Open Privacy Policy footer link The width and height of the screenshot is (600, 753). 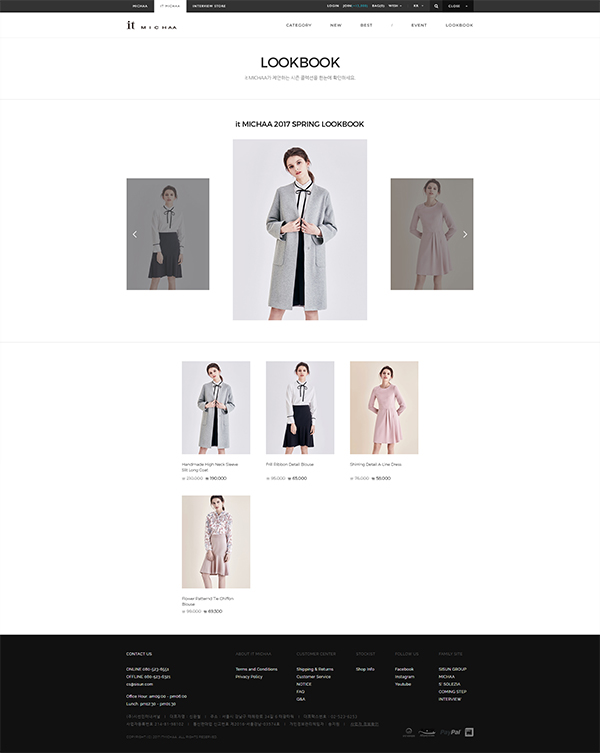(249, 677)
